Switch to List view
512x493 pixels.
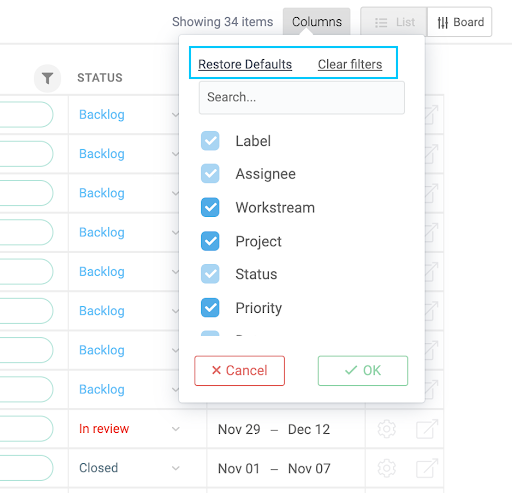click(x=394, y=22)
